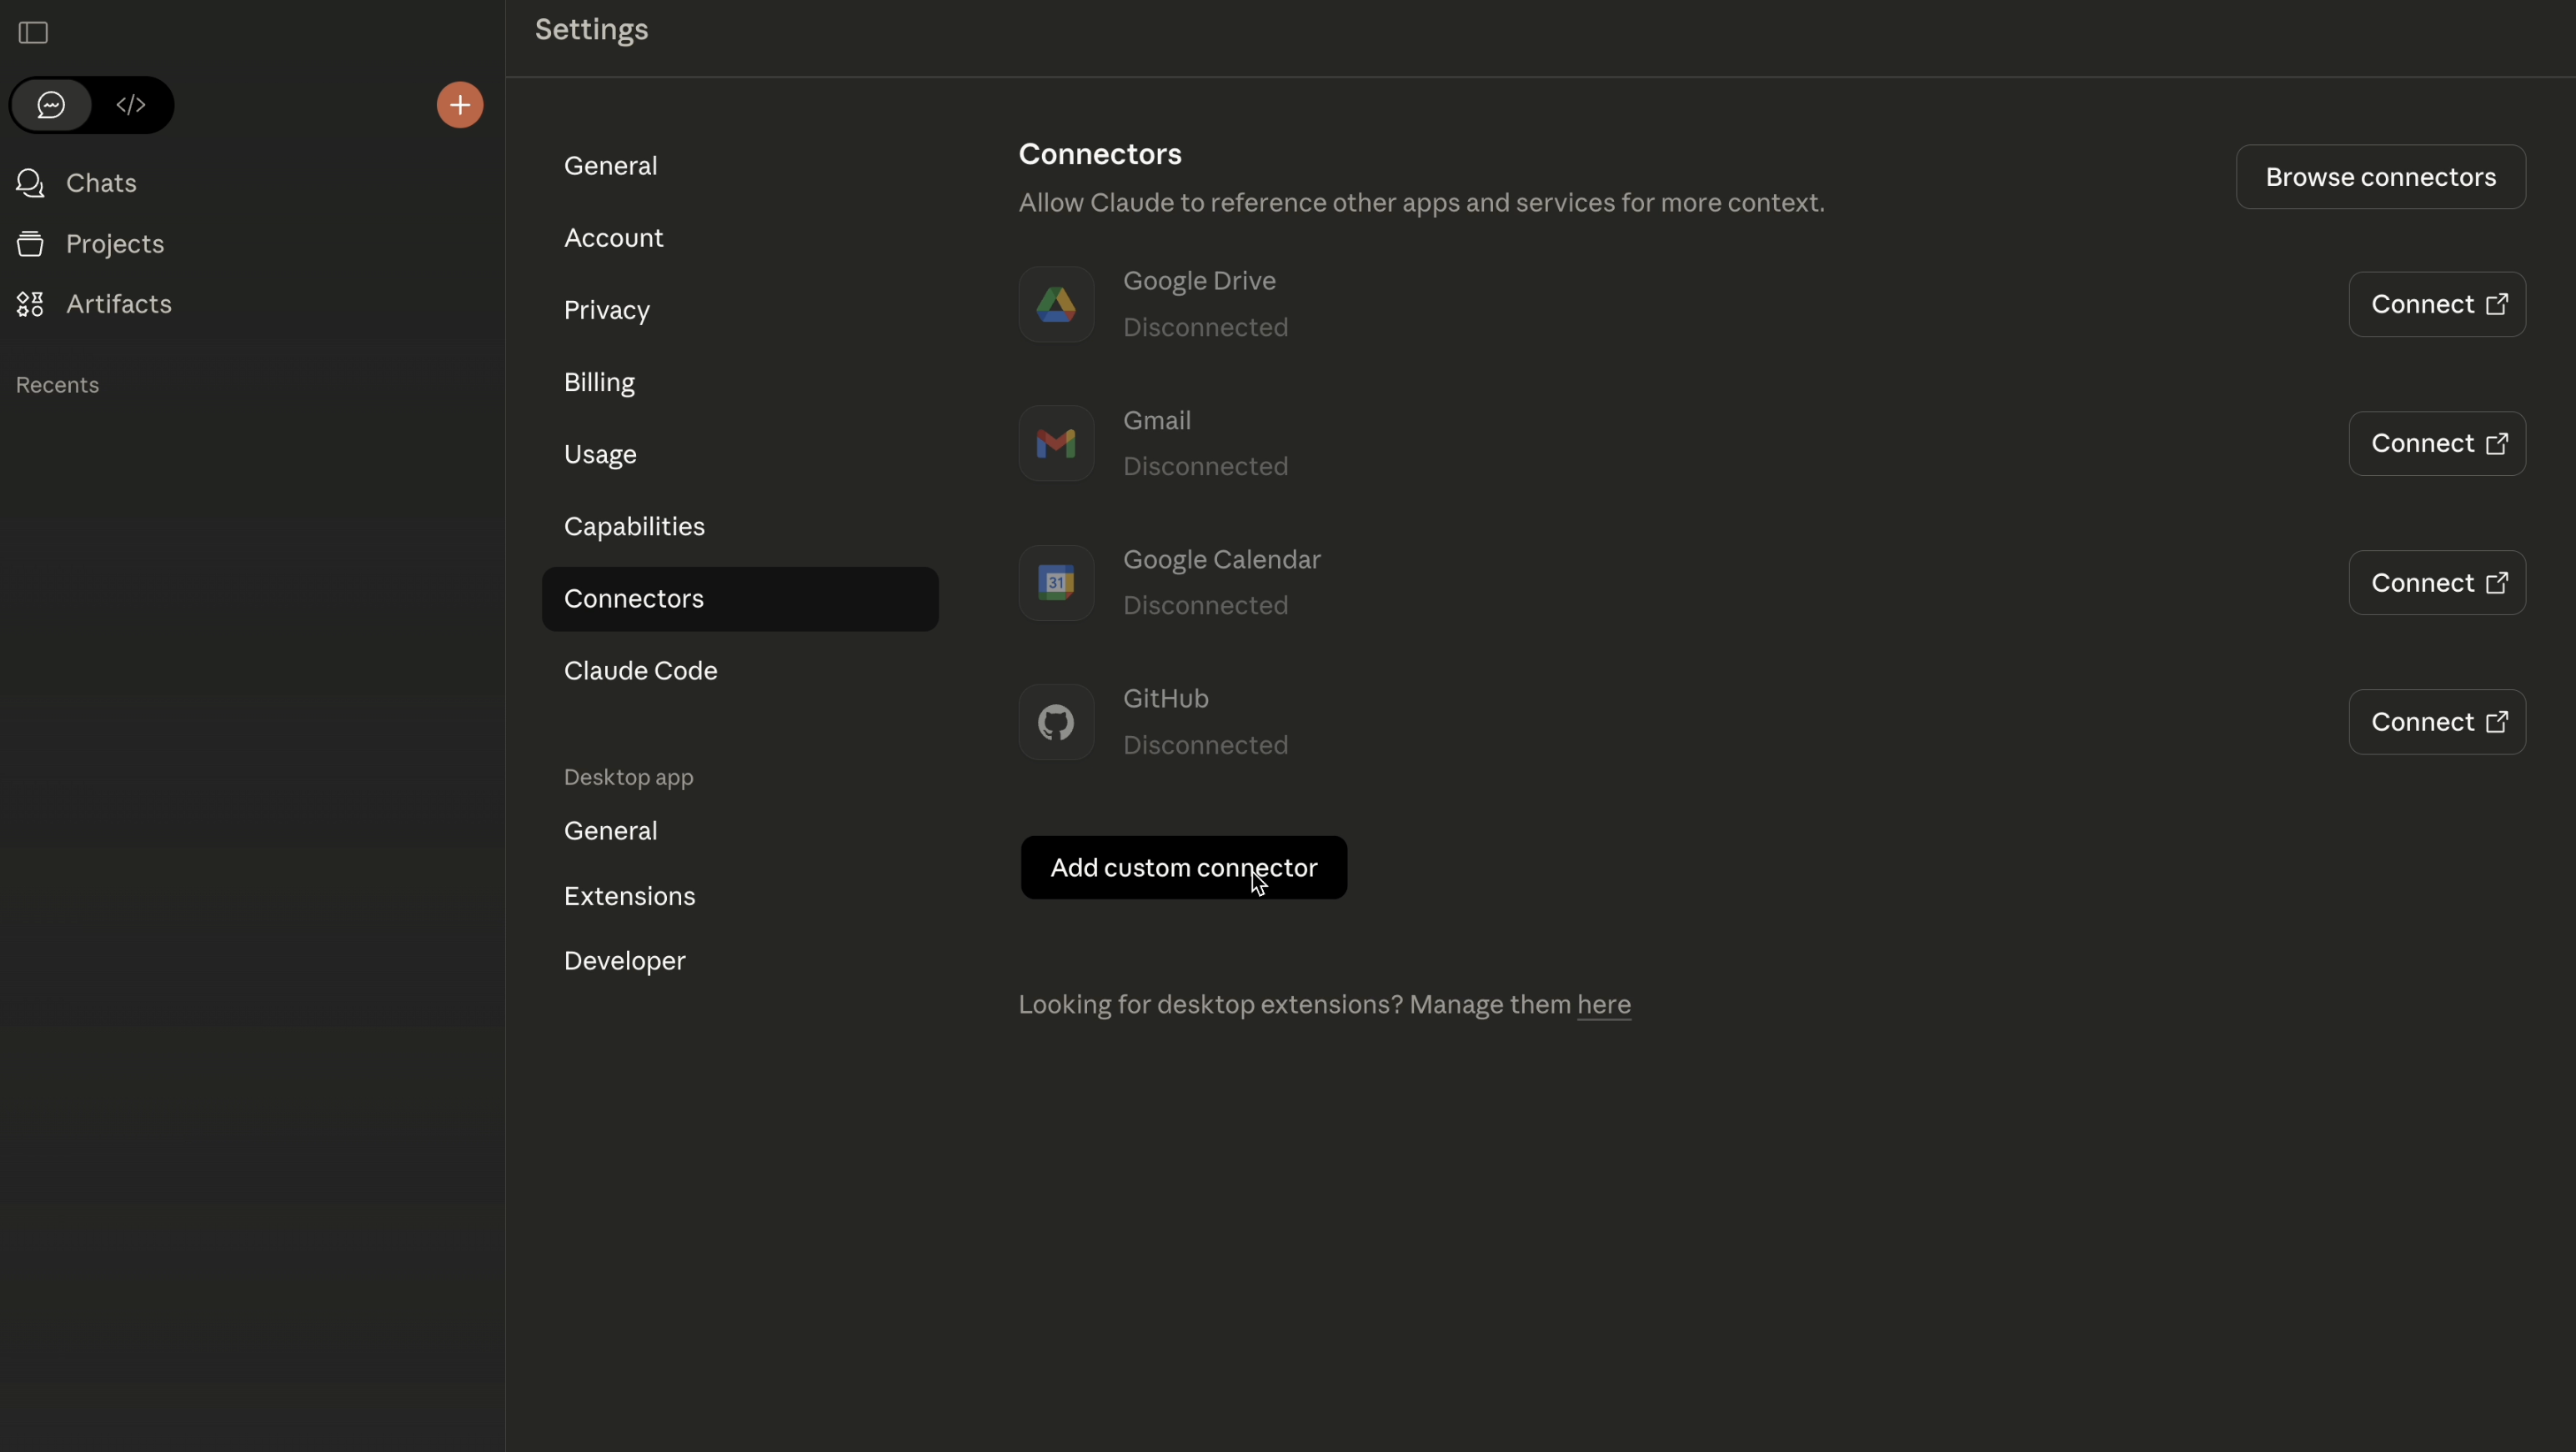Click Browse connectors
This screenshot has width=2576, height=1452.
[x=2381, y=177]
